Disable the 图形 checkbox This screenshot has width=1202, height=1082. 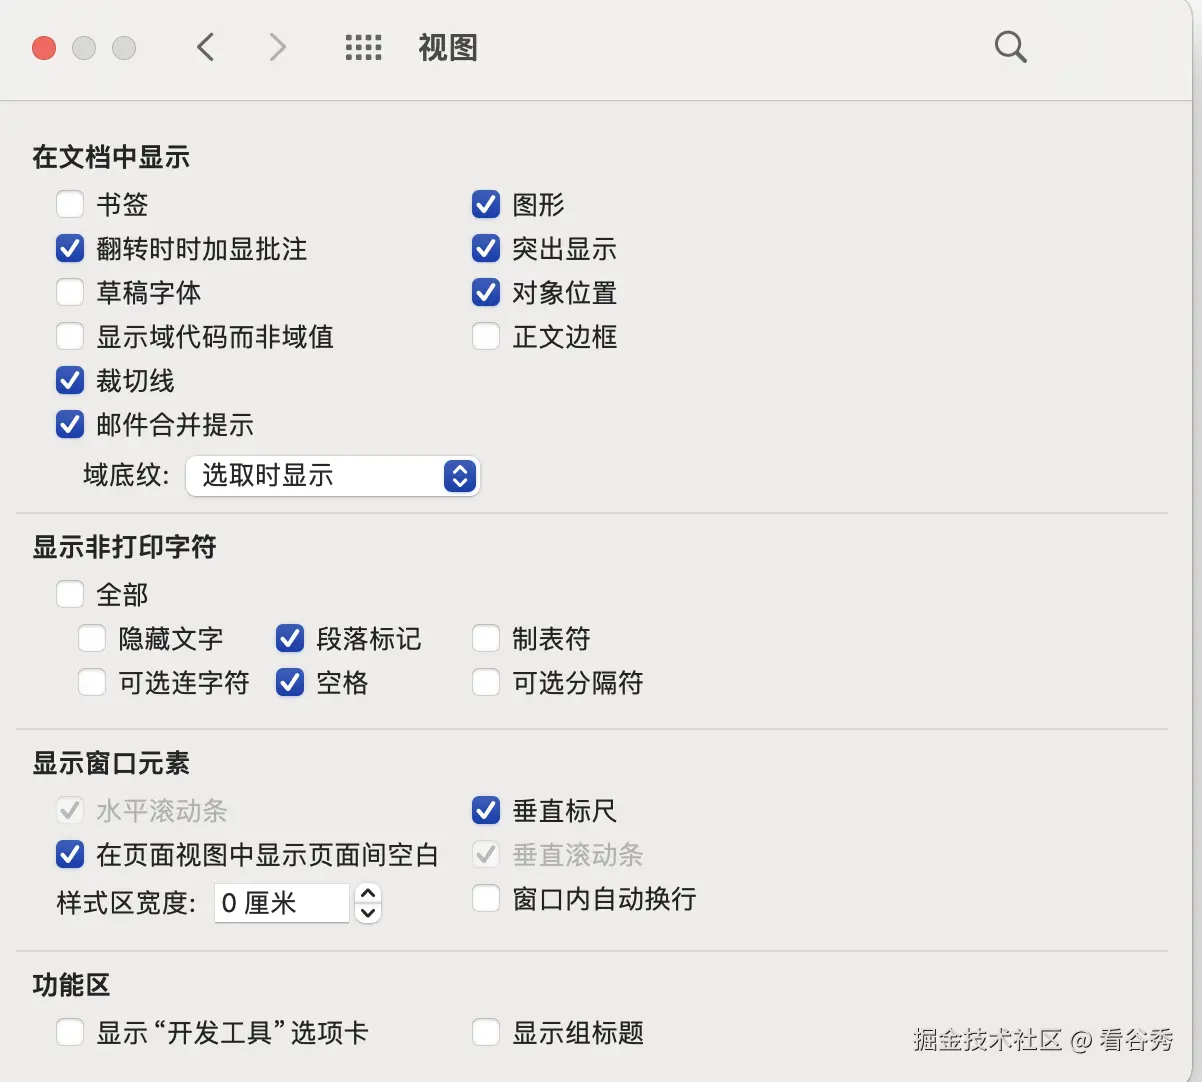click(486, 204)
